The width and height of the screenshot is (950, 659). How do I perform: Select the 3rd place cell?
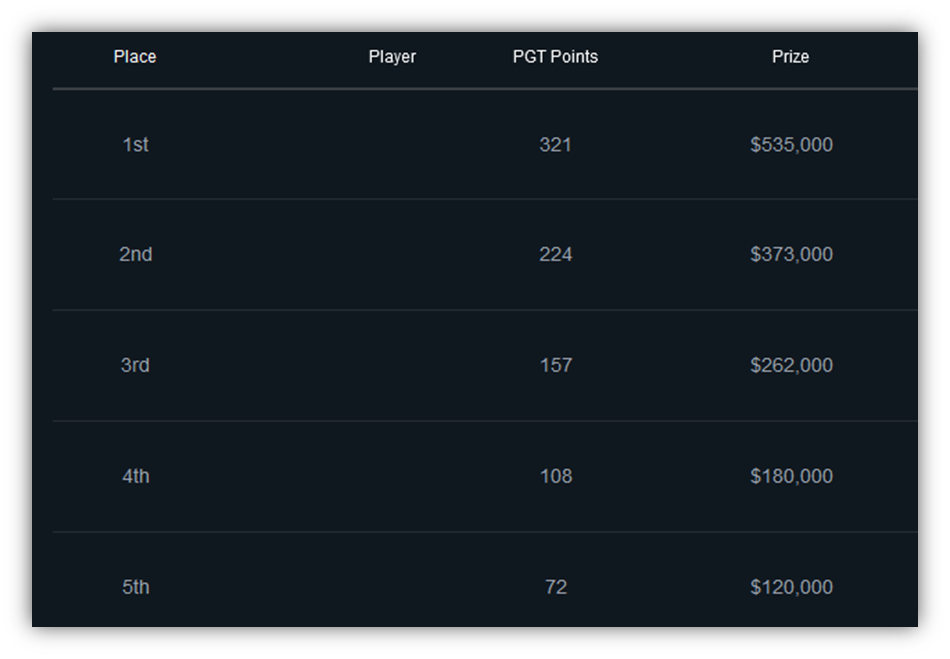(135, 365)
